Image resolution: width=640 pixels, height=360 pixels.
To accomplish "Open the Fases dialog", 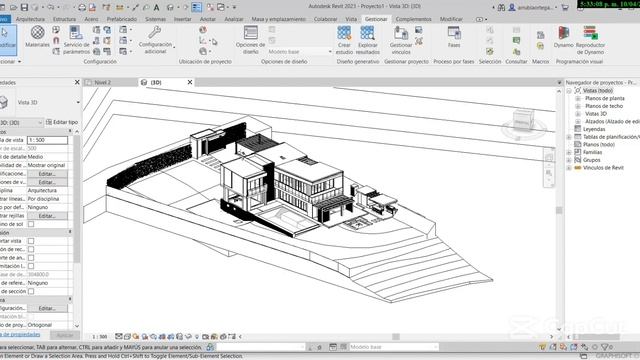I will pyautogui.click(x=454, y=37).
